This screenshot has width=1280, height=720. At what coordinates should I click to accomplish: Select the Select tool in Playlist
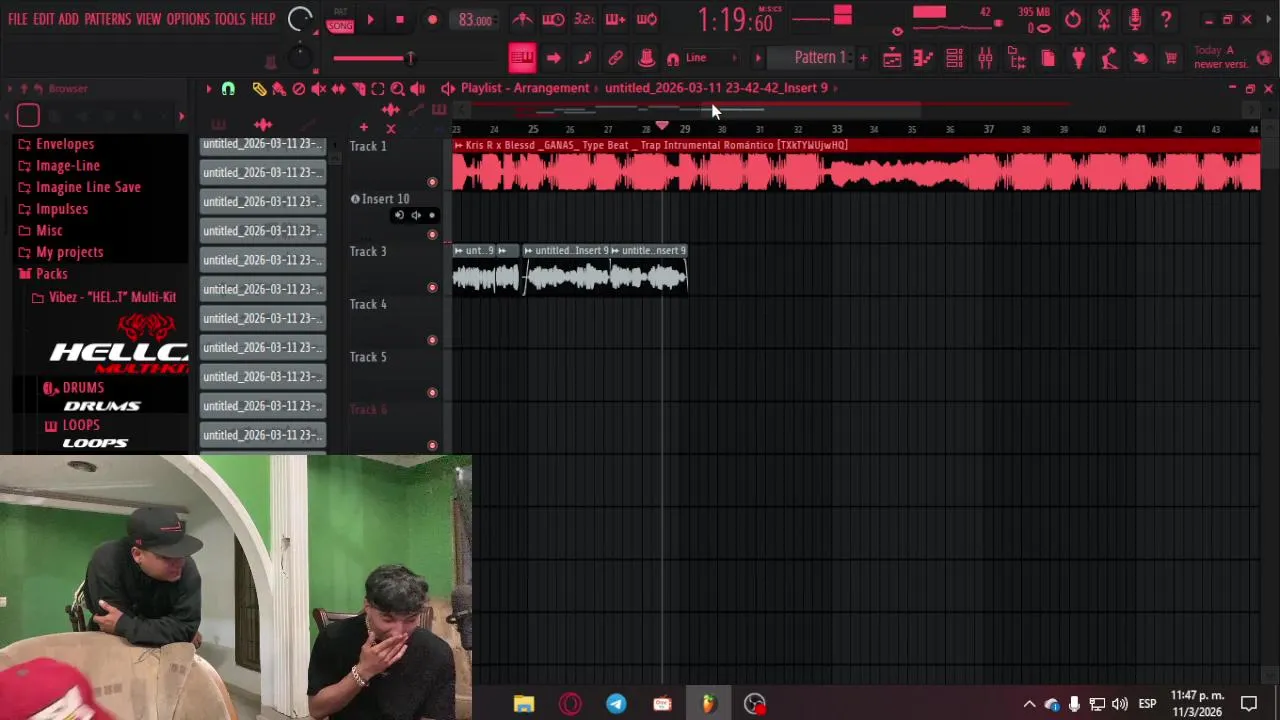[x=377, y=89]
